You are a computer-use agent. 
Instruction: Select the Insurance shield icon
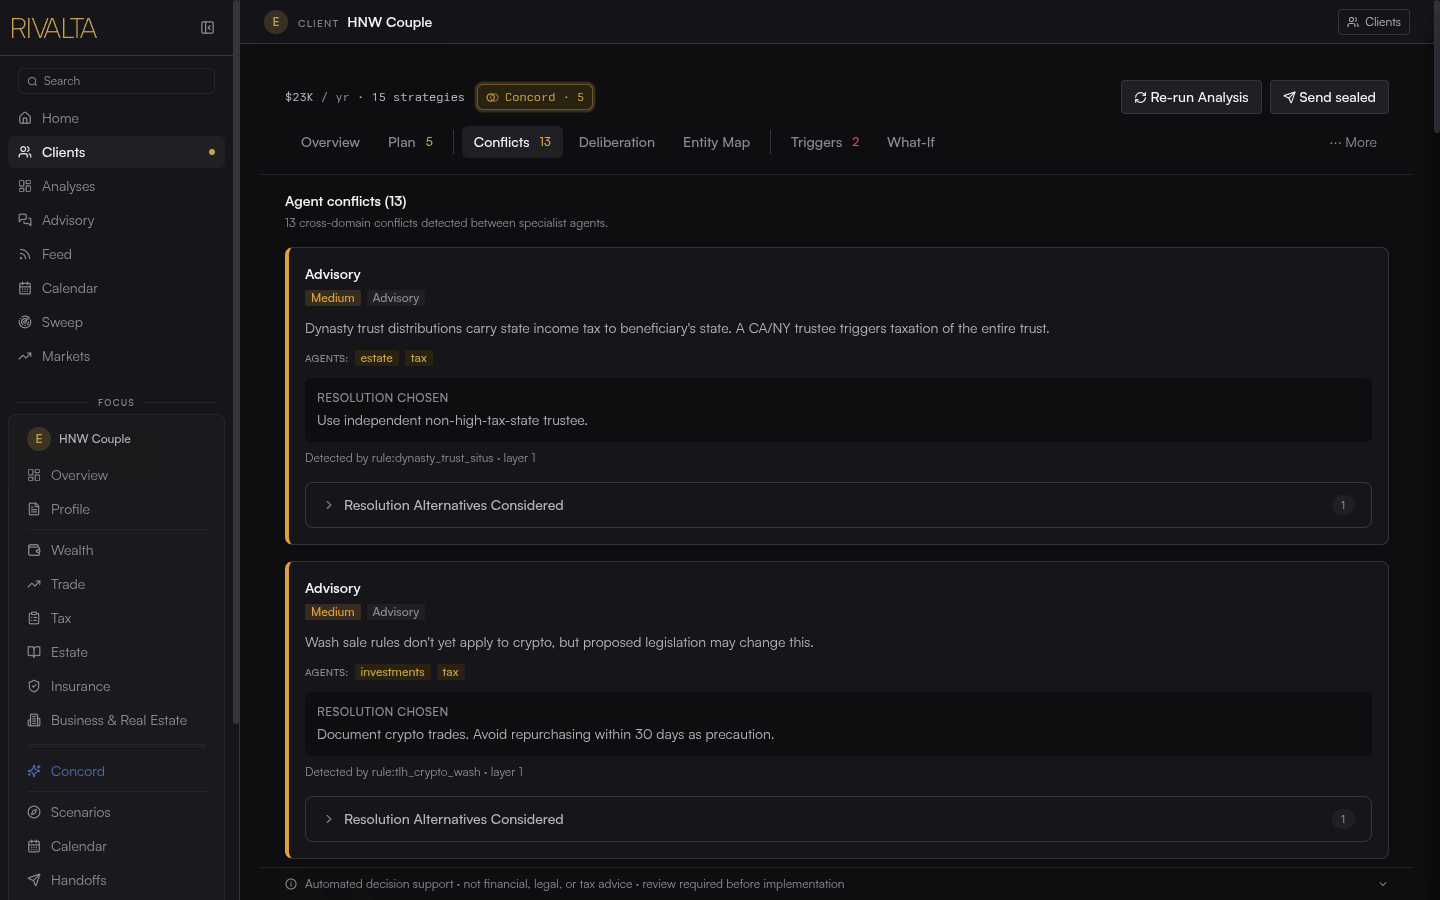(x=34, y=686)
